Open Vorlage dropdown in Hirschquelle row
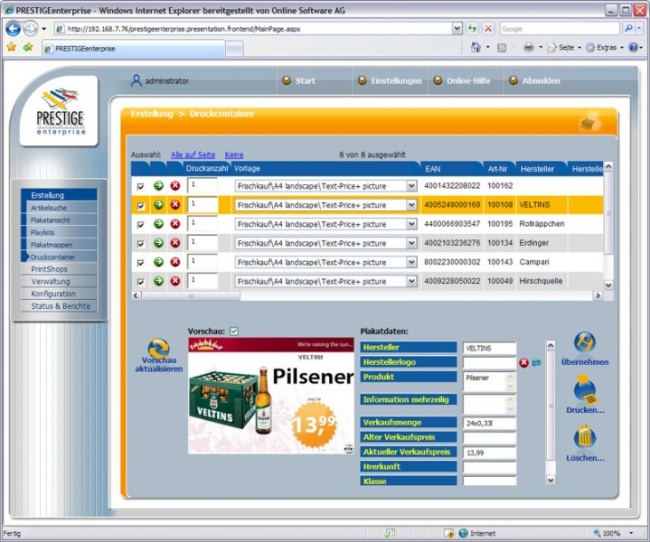 (411, 281)
